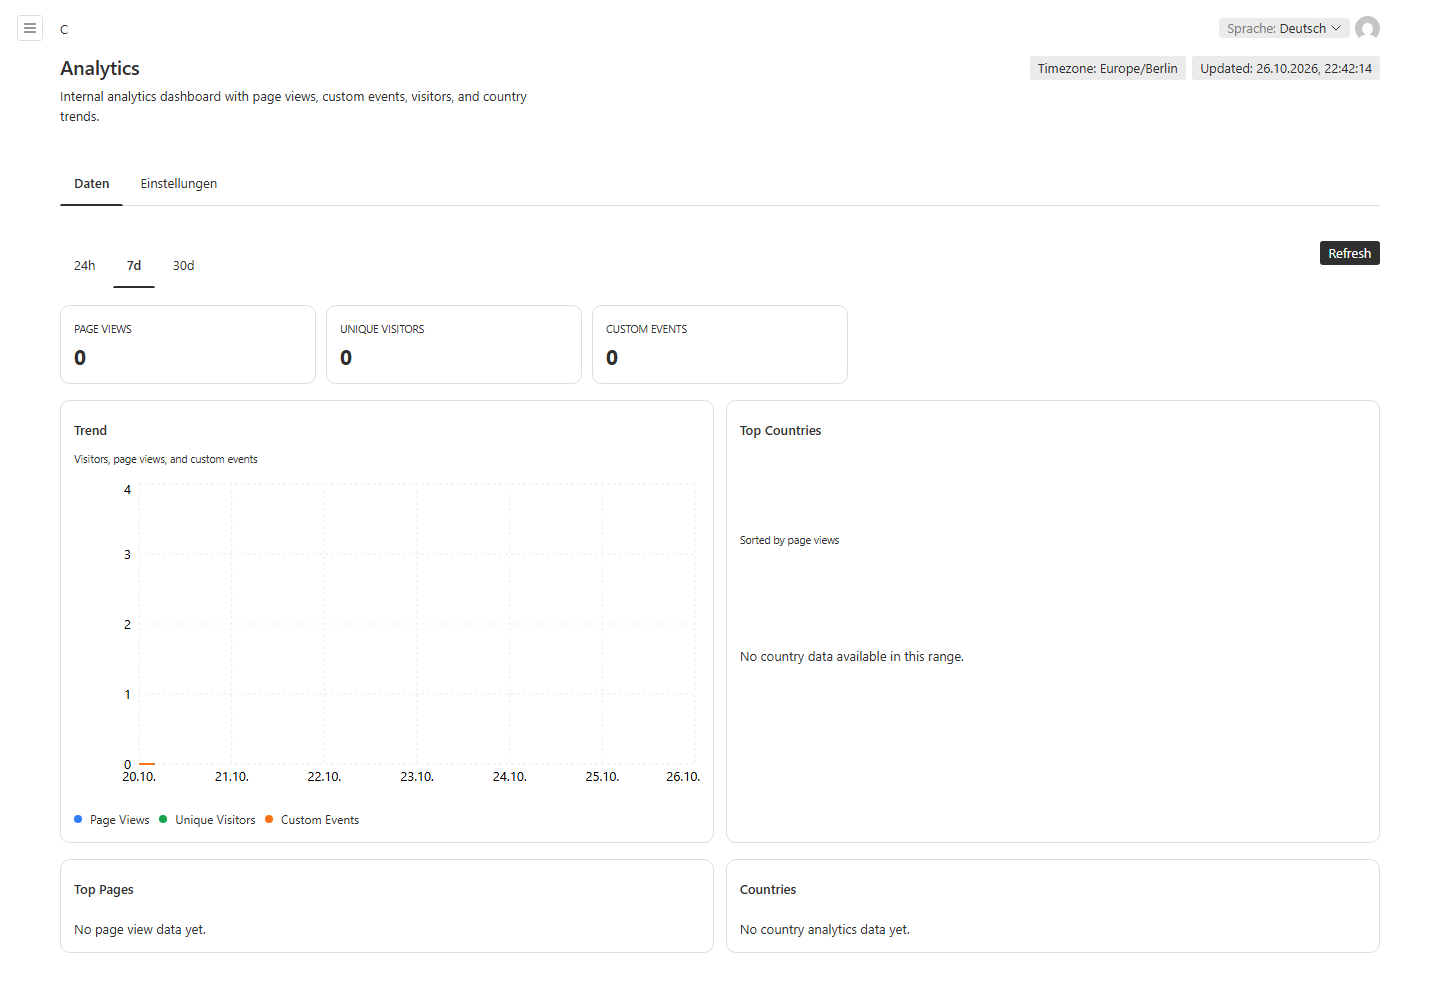Click the Unique Visitors stat card

(x=454, y=345)
